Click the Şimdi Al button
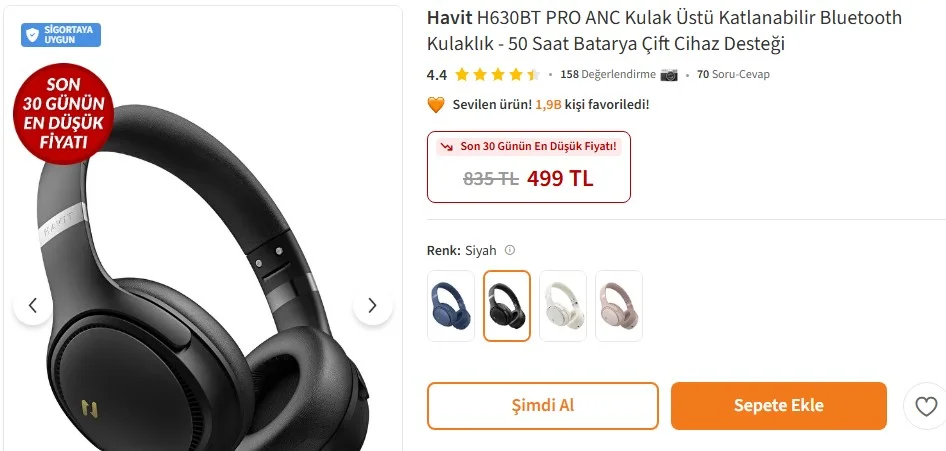Viewport: 946px width, 451px height. click(x=543, y=406)
